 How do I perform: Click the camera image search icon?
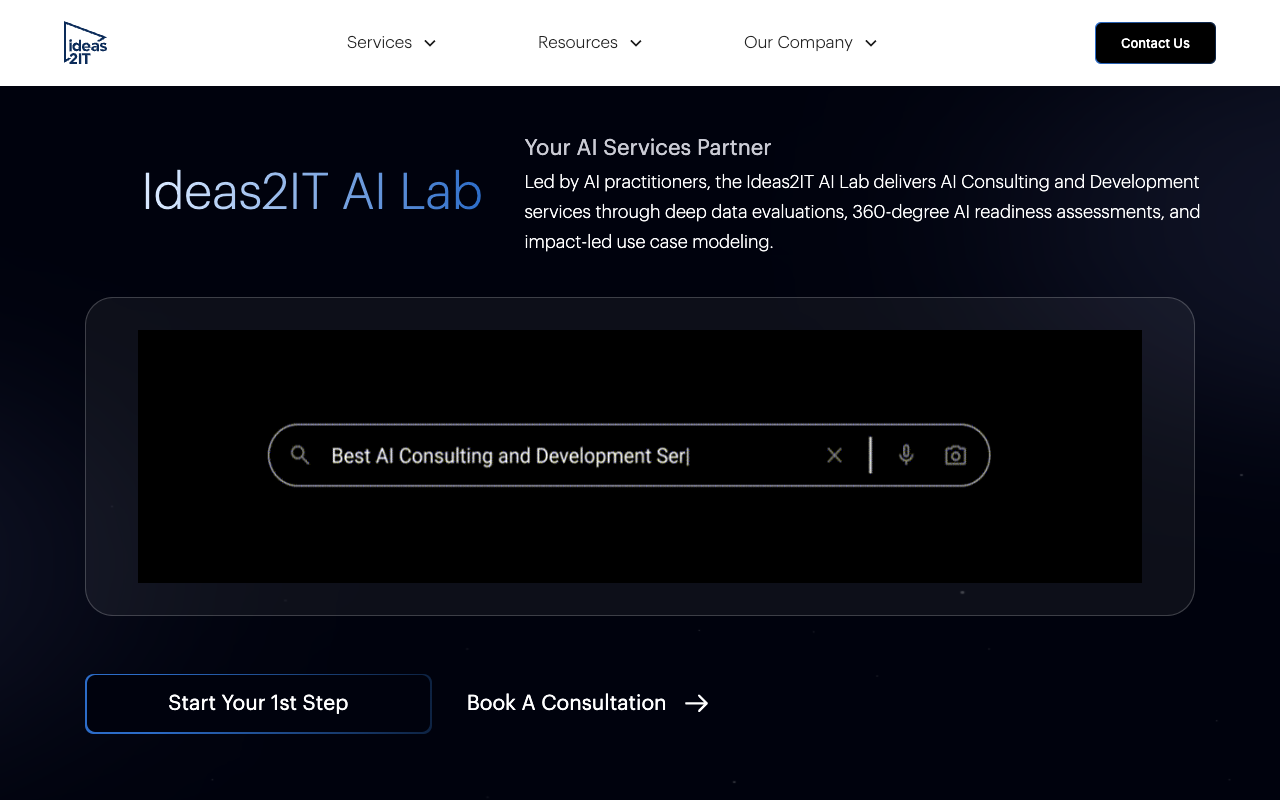pos(956,456)
